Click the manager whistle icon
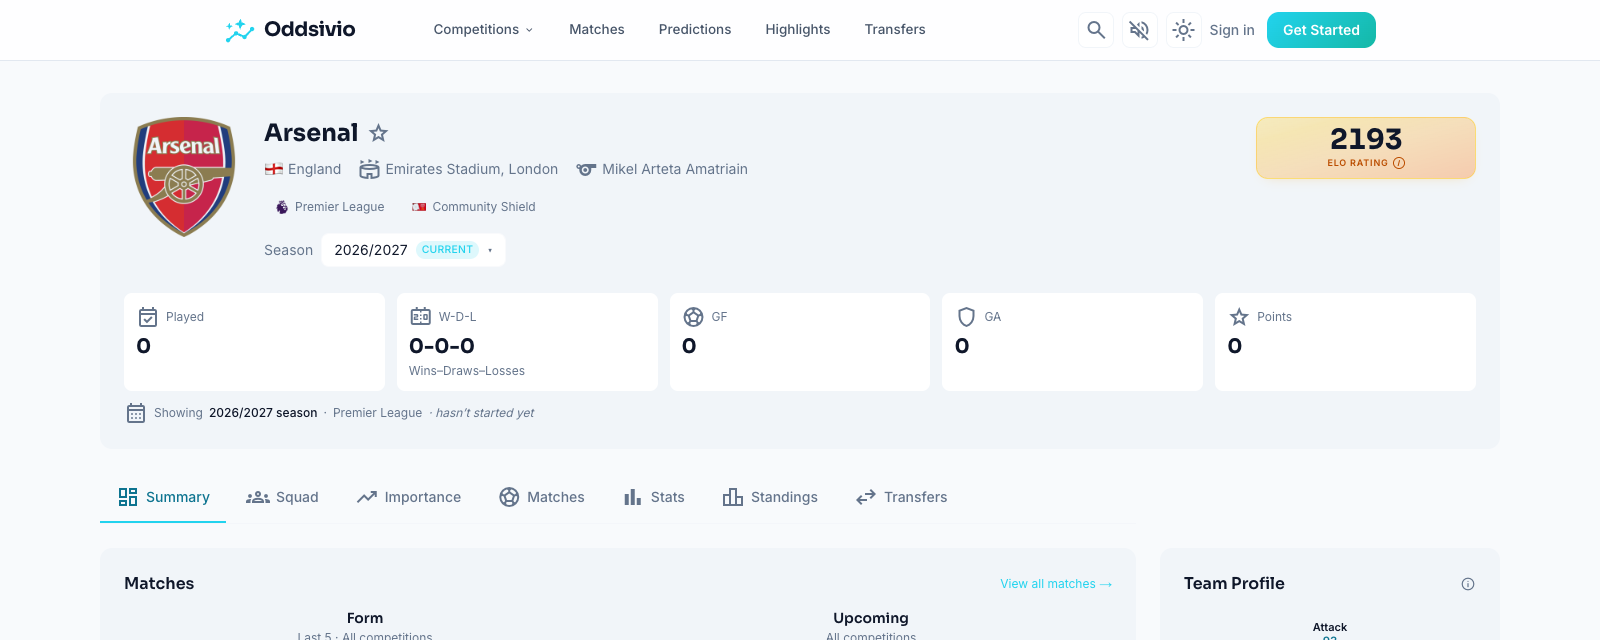Viewport: 1600px width, 640px height. (586, 170)
